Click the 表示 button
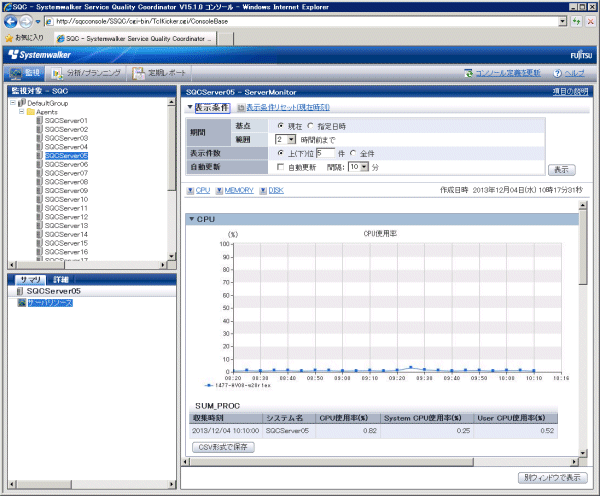Image resolution: width=600 pixels, height=496 pixels. (x=563, y=169)
